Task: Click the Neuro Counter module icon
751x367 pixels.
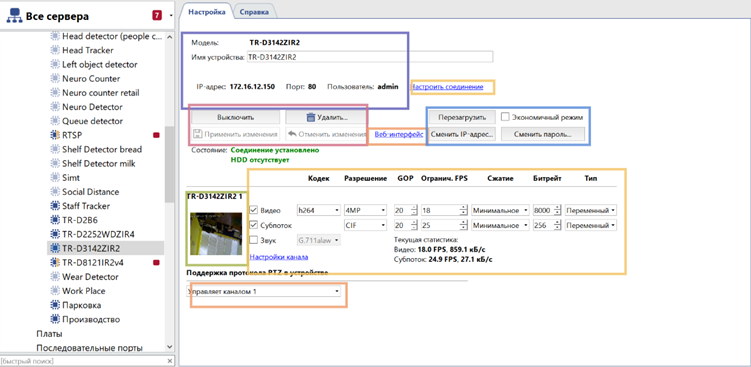Action: [55, 79]
